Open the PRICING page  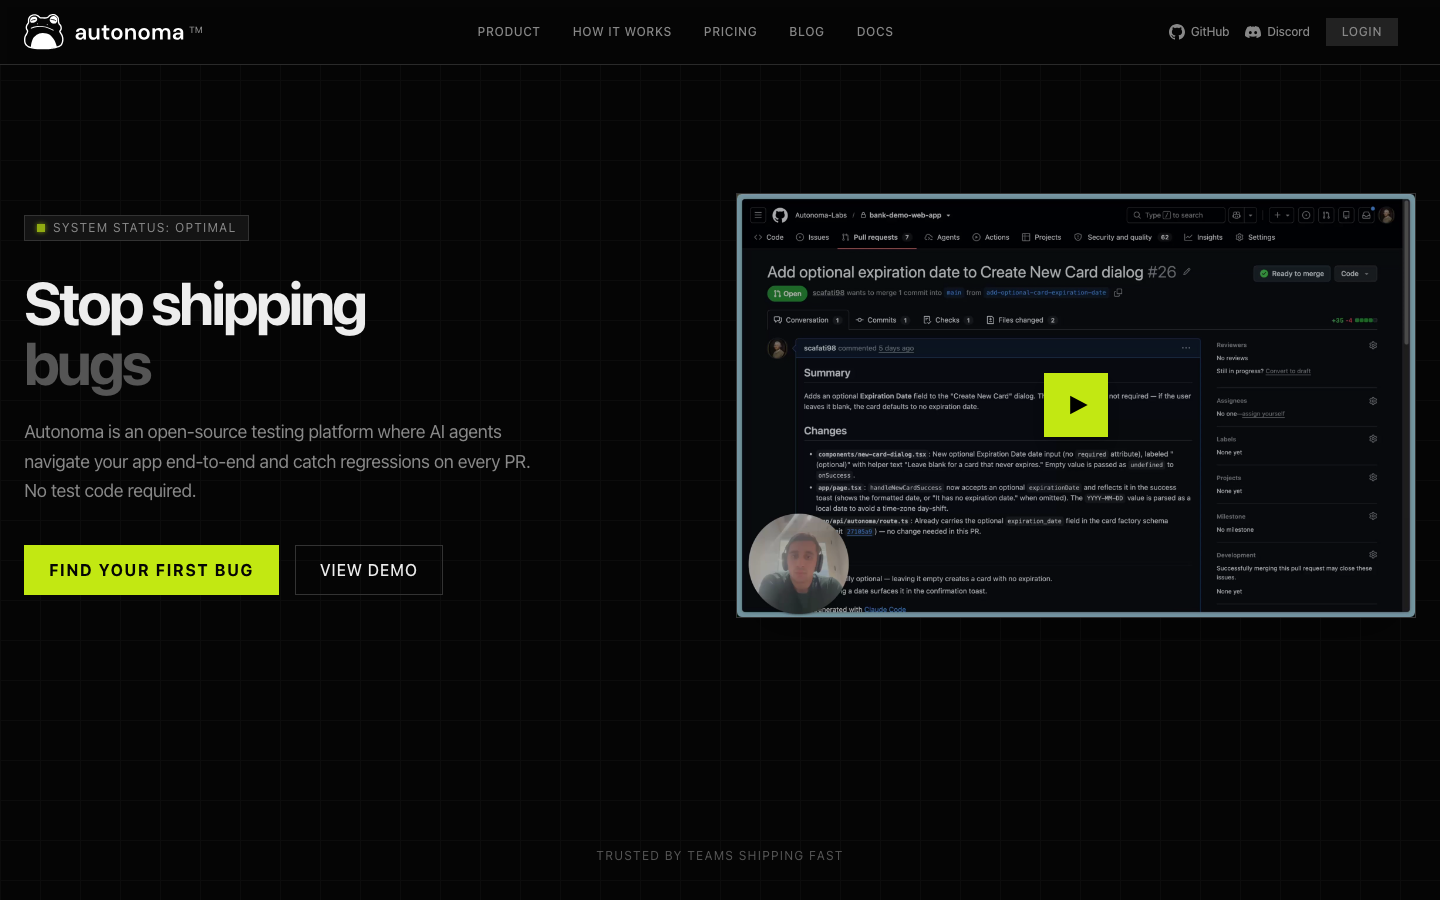[x=730, y=32]
